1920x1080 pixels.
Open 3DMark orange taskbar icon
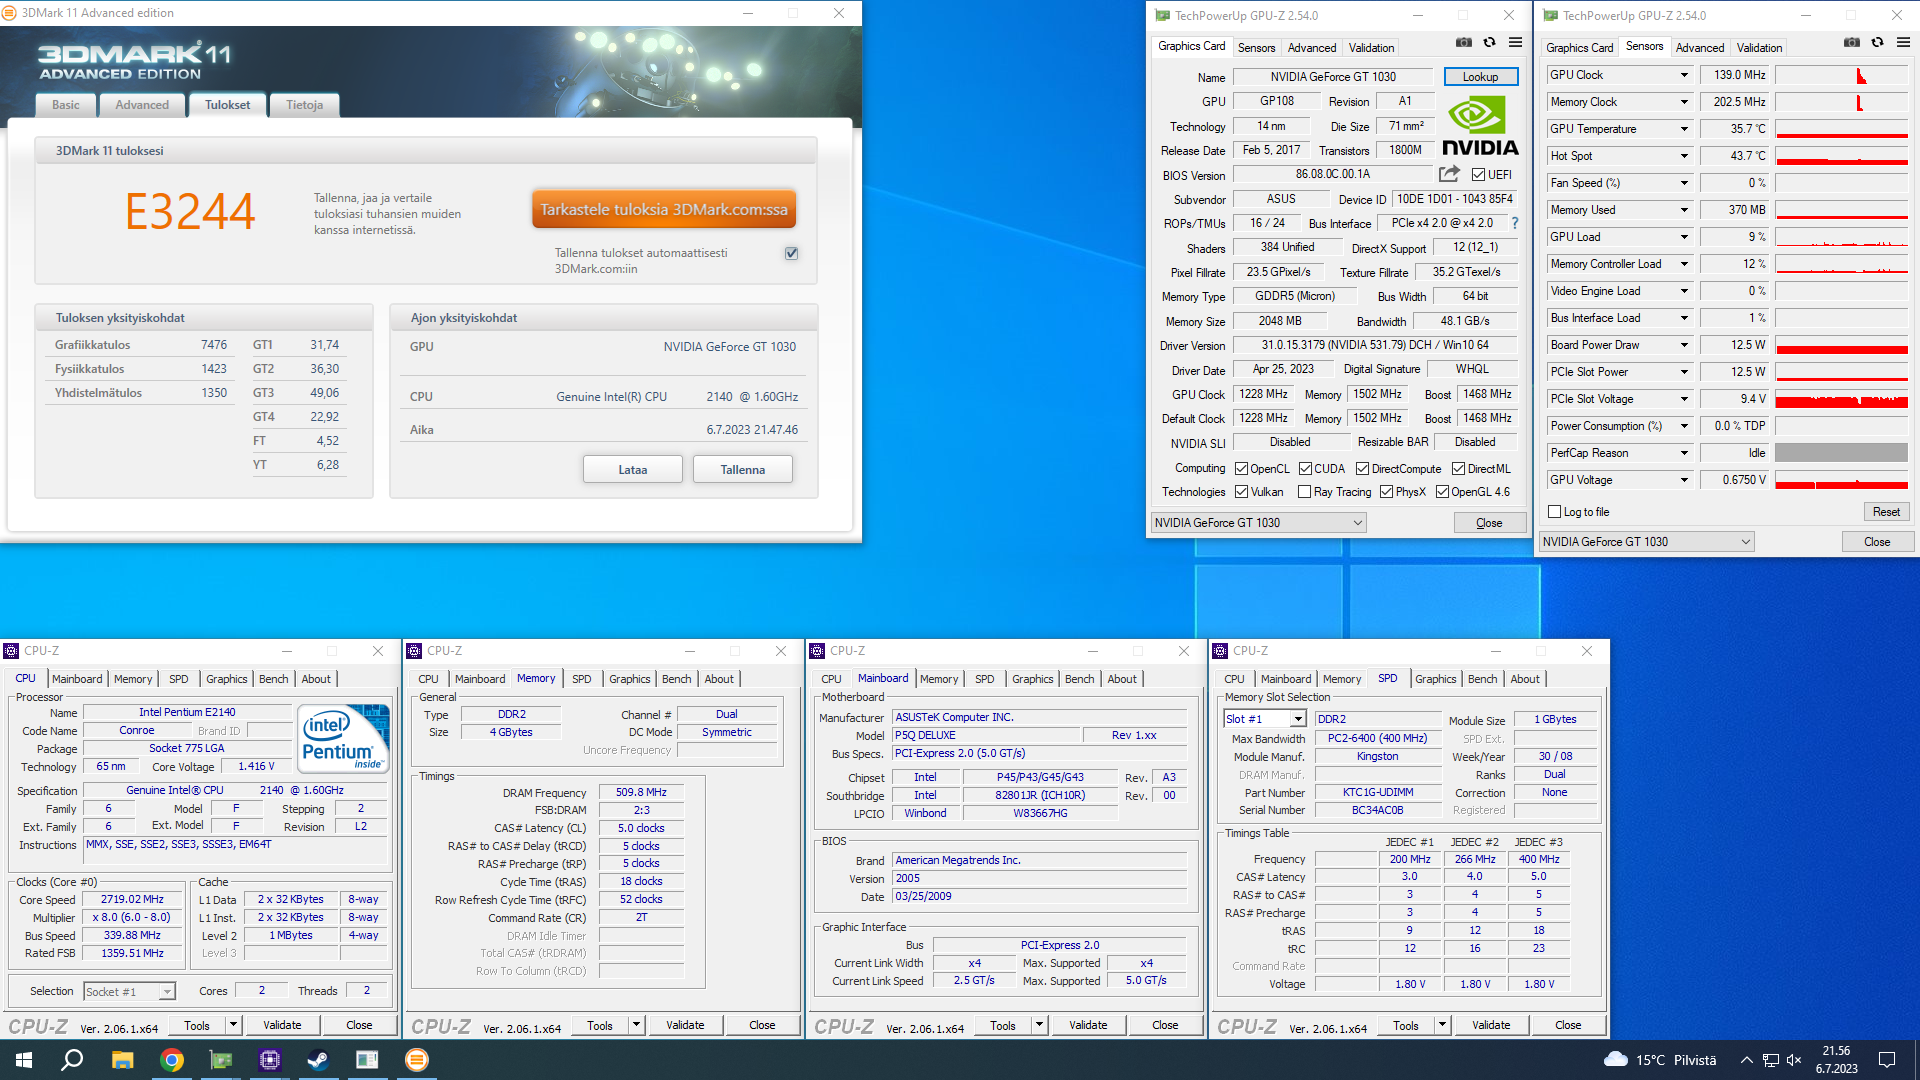[x=417, y=1060]
